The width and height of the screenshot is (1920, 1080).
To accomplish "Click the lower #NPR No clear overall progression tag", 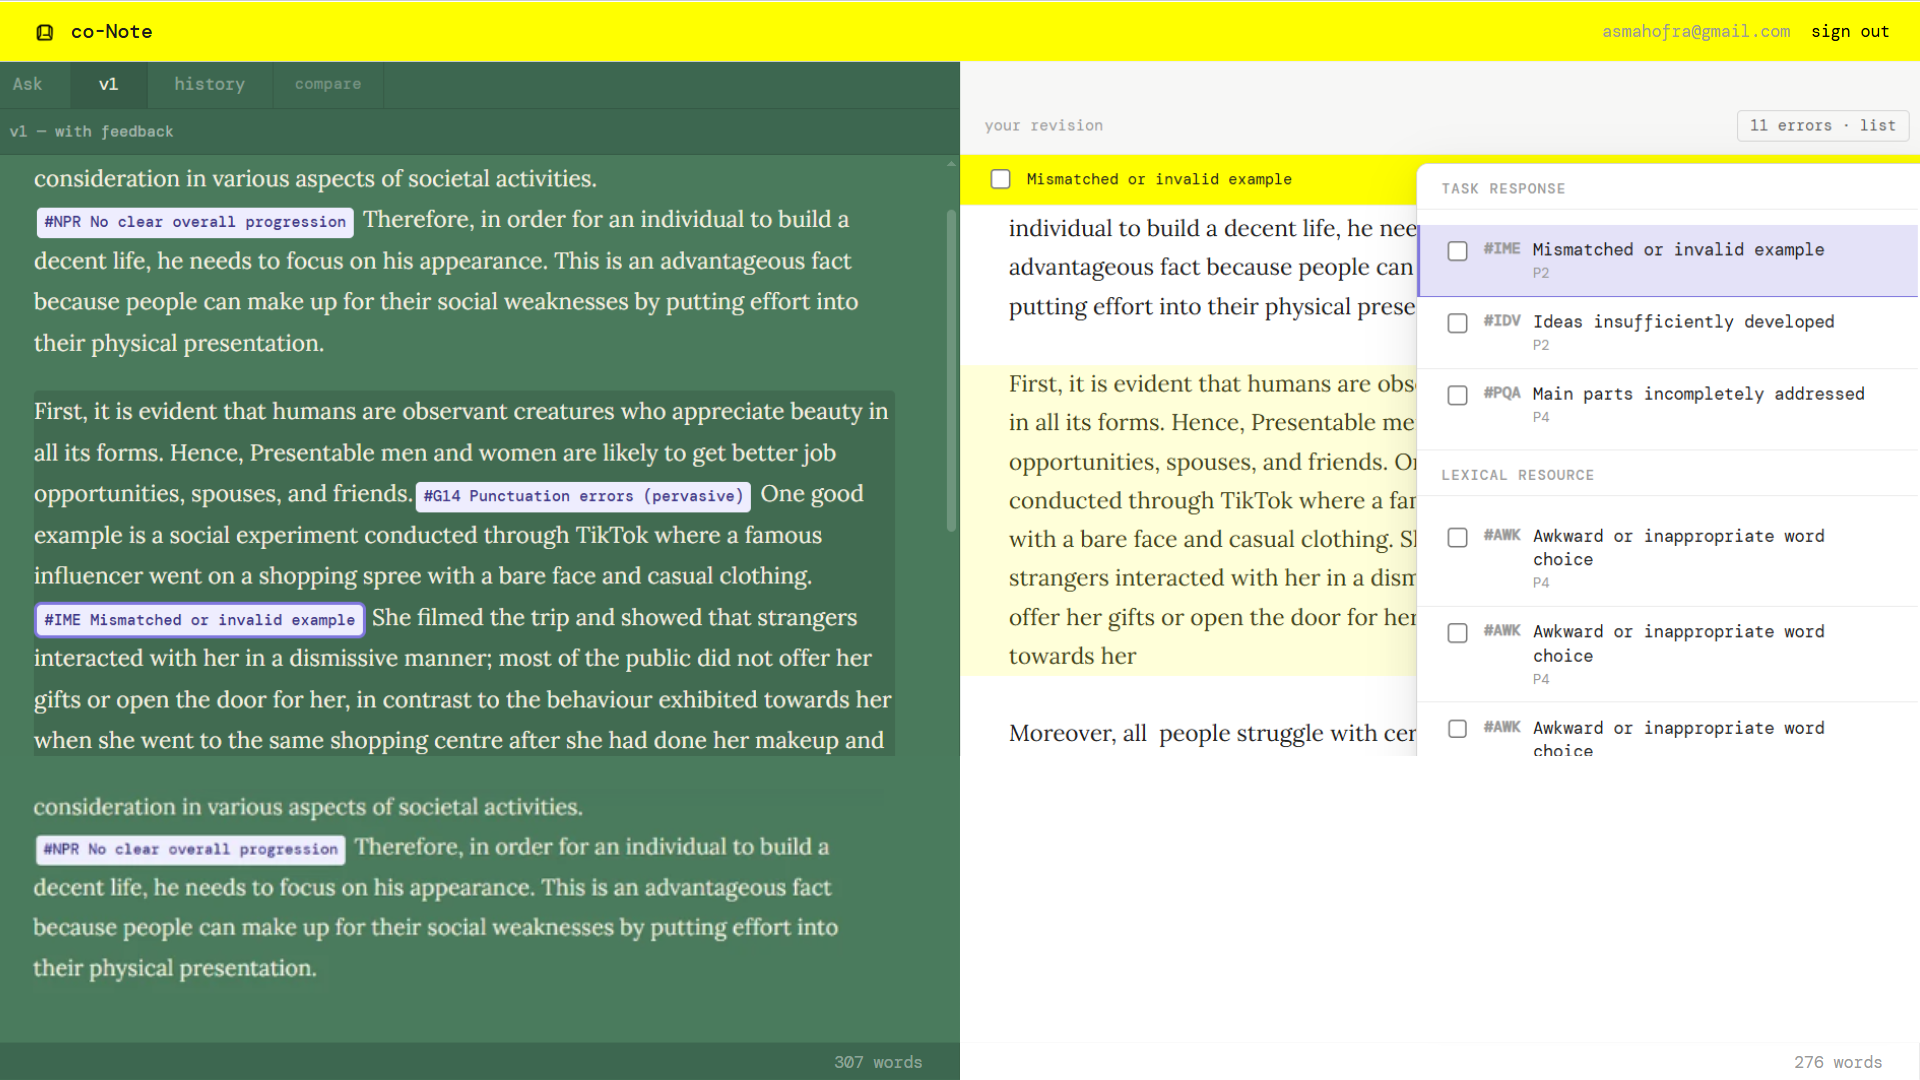I will coord(190,849).
